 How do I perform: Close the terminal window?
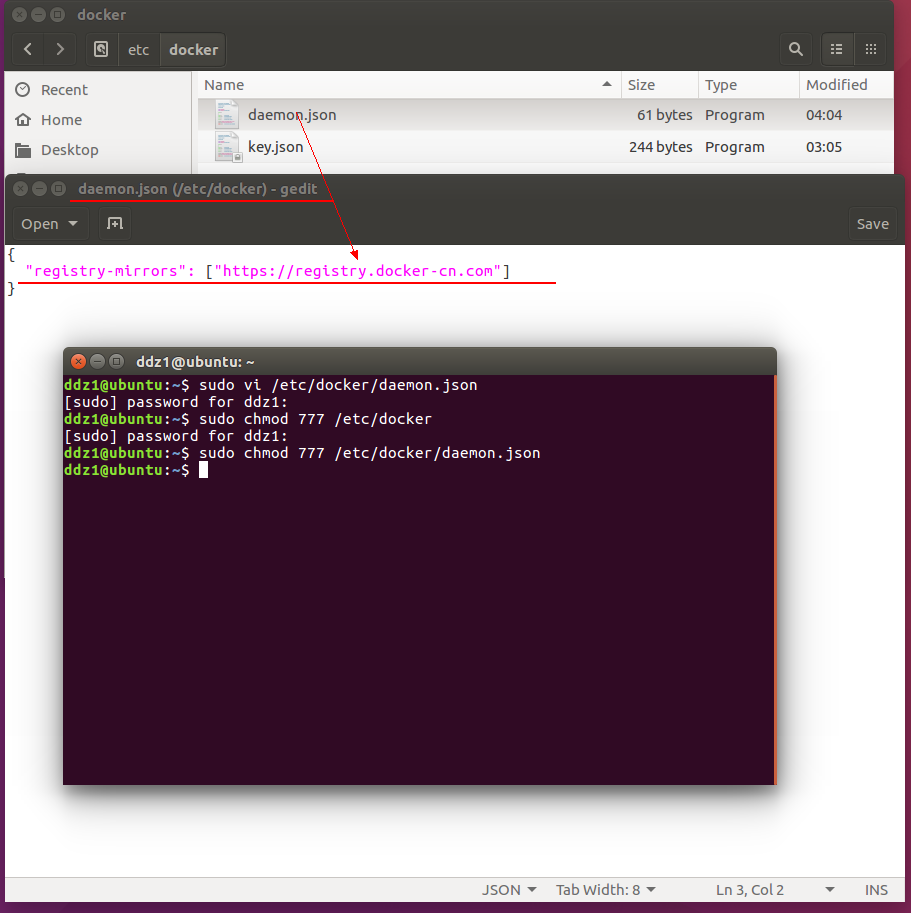coord(78,362)
